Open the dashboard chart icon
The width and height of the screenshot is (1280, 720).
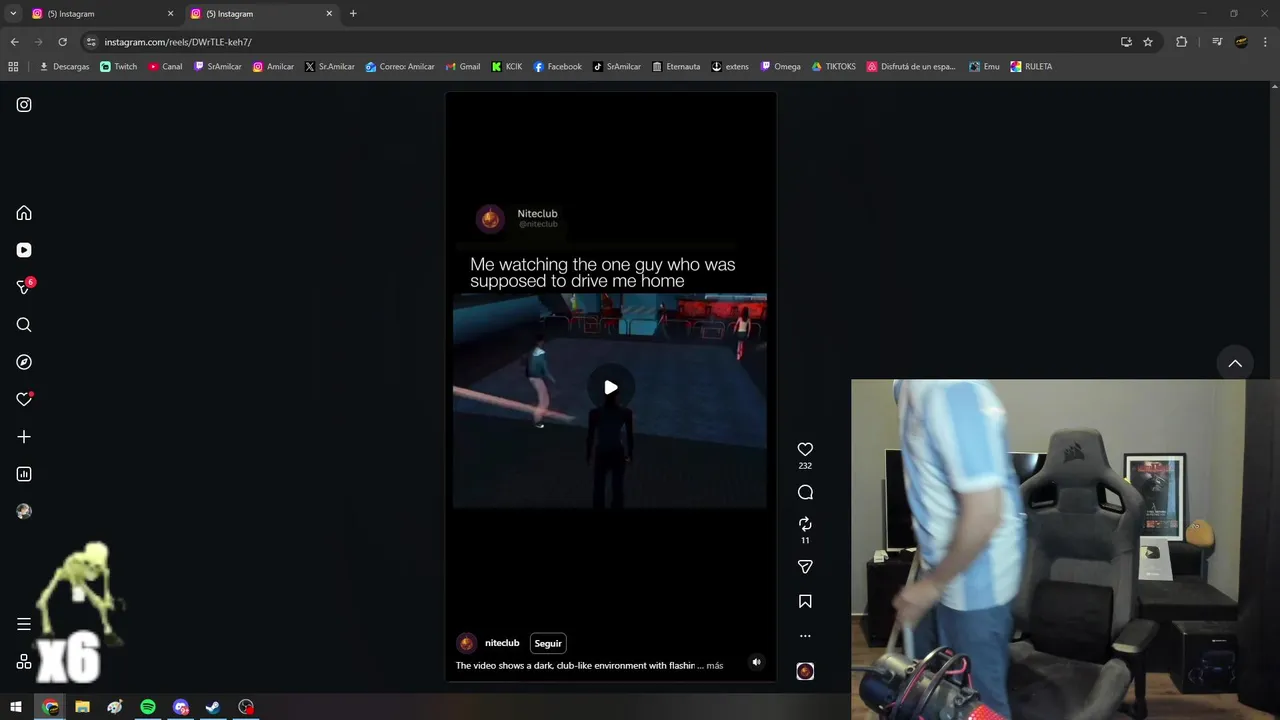(24, 474)
